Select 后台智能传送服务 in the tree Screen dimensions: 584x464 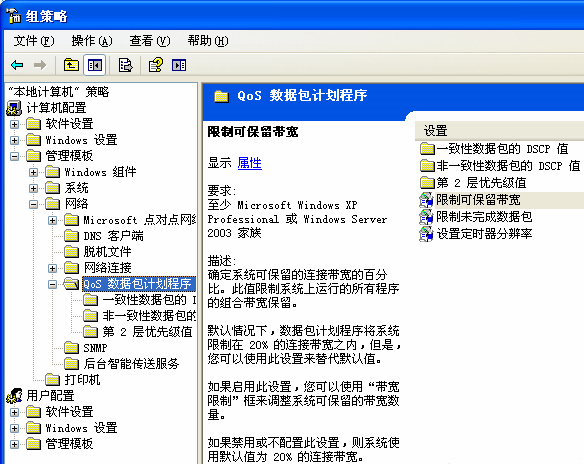tap(131, 364)
